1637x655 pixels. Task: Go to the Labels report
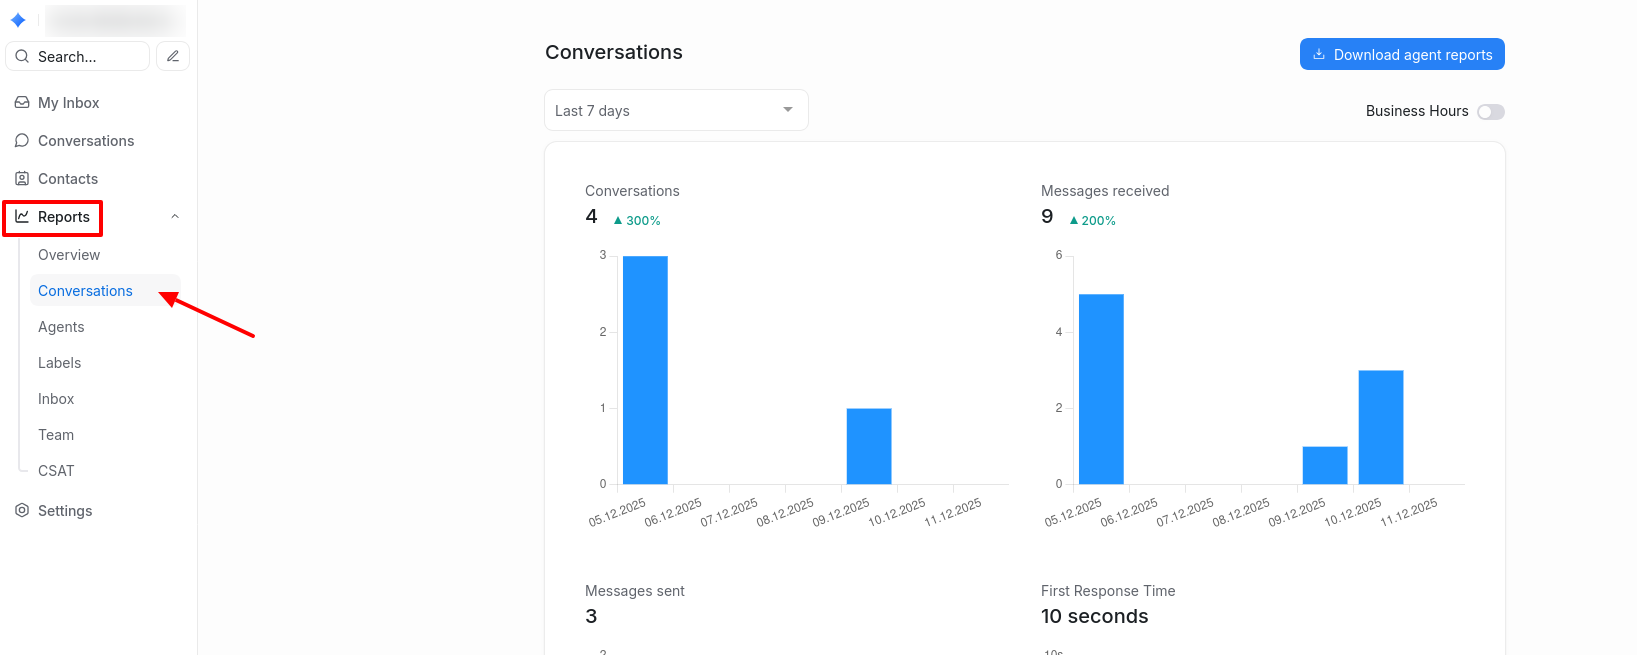pyautogui.click(x=60, y=363)
